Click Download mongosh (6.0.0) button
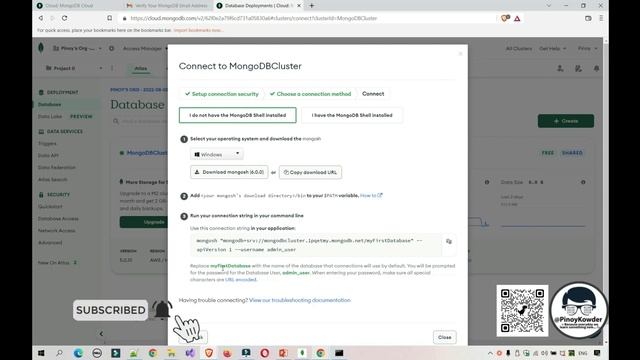640x360 pixels. 229,172
